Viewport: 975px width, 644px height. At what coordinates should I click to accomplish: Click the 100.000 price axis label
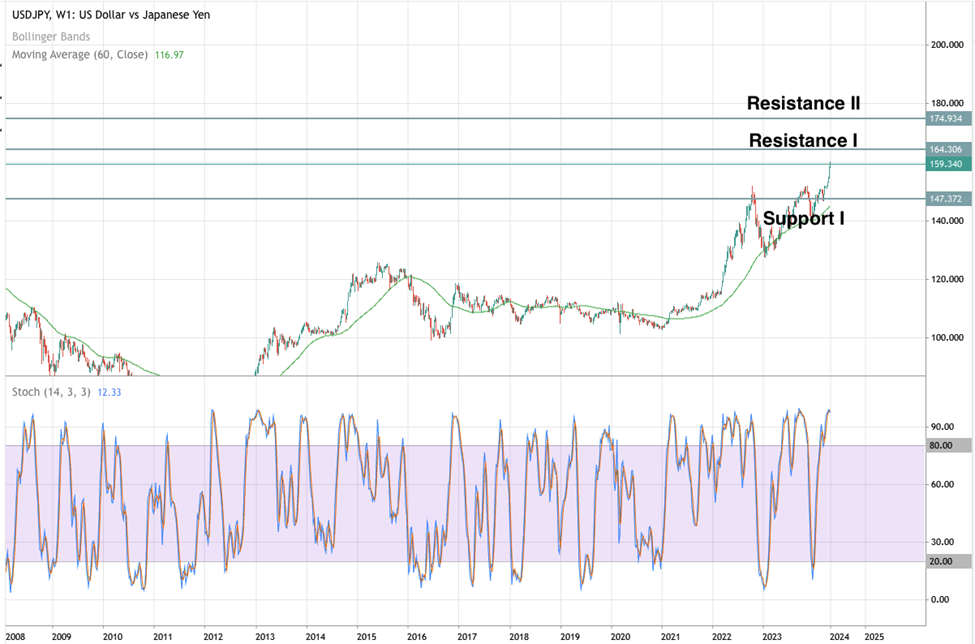pyautogui.click(x=945, y=338)
